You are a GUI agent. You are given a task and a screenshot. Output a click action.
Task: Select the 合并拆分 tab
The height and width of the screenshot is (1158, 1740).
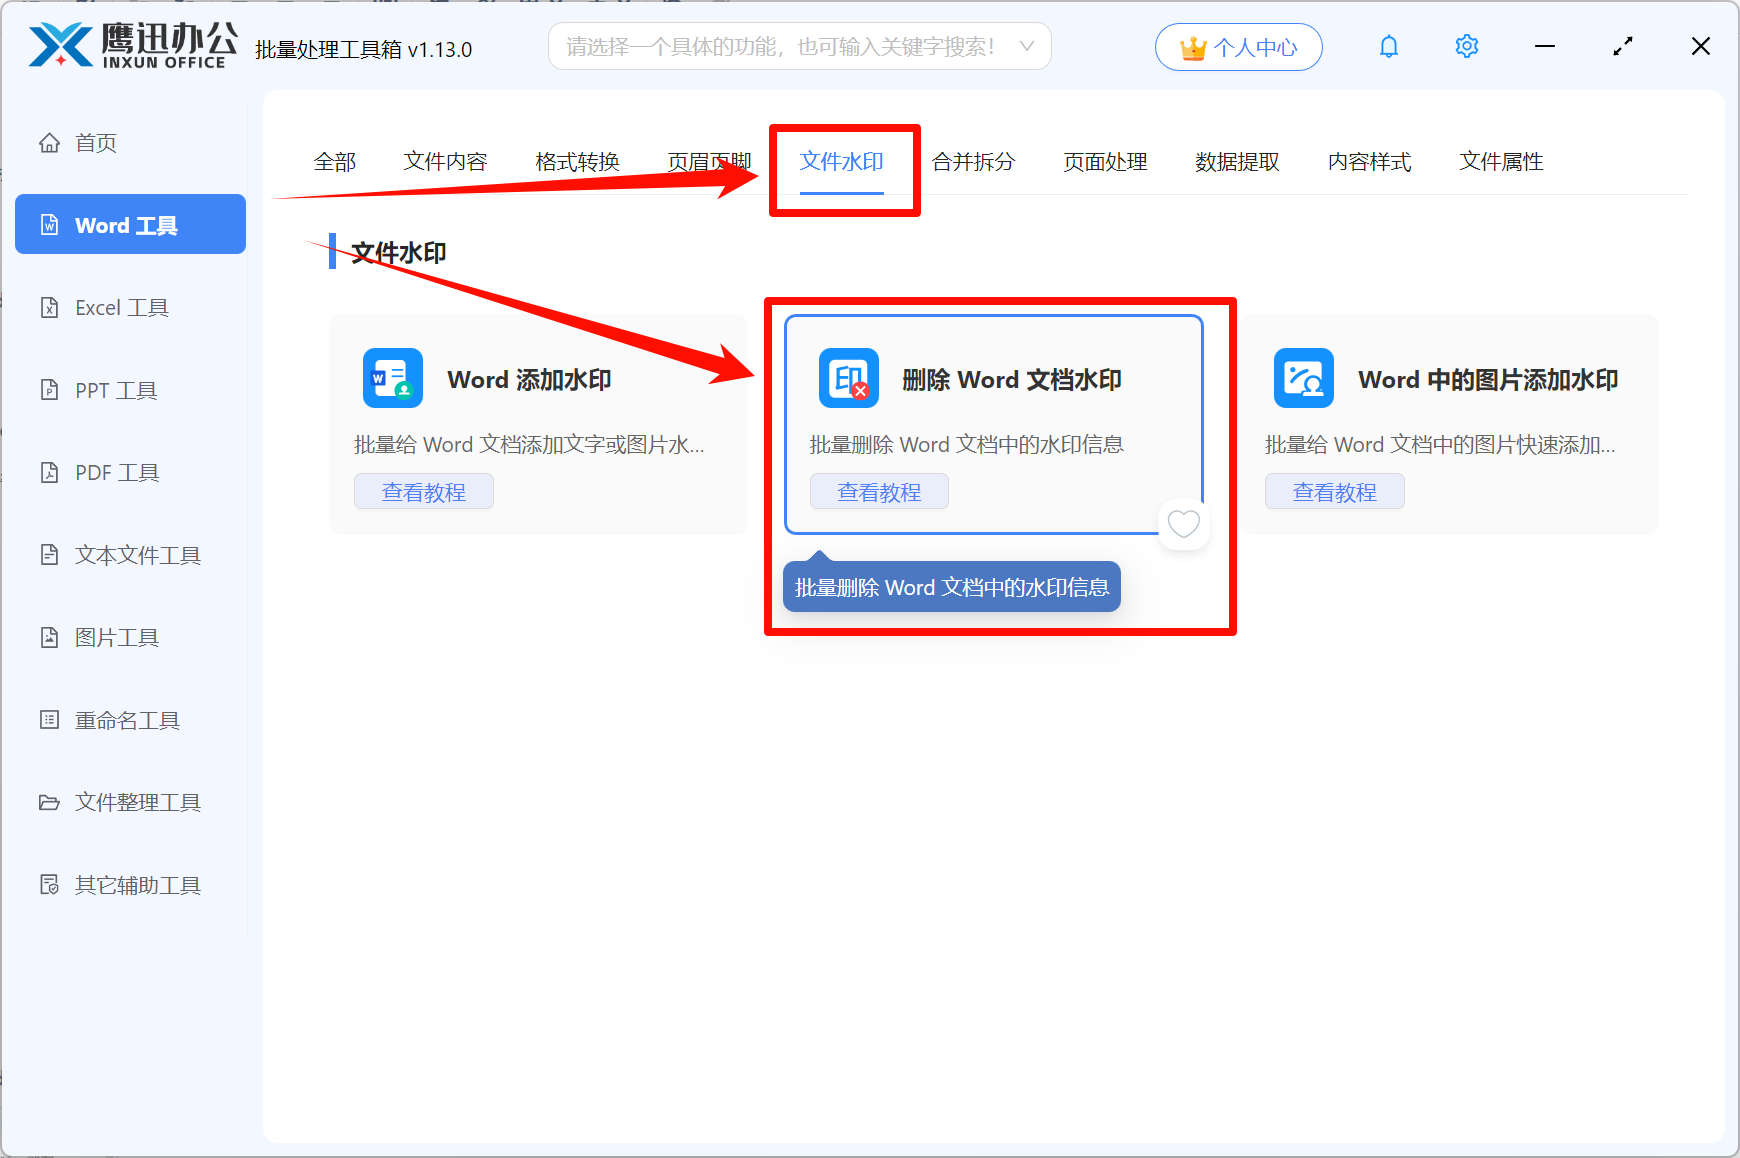pos(973,162)
